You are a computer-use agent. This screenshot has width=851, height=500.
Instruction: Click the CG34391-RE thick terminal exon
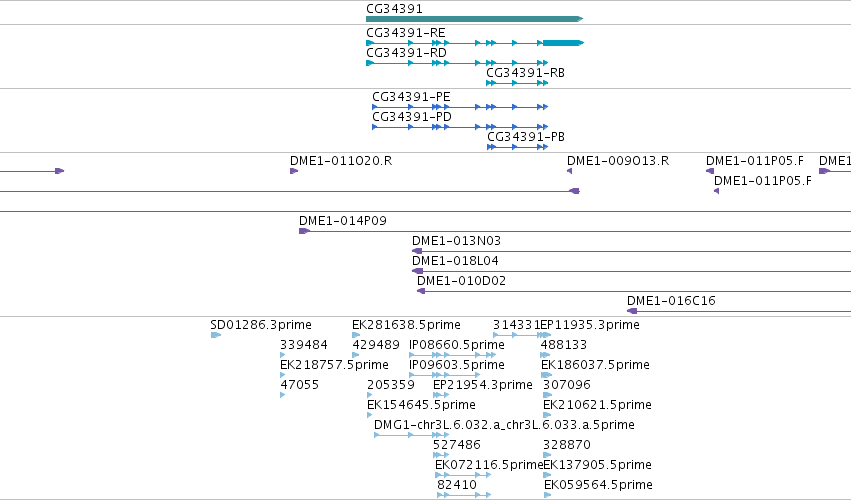[x=563, y=43]
